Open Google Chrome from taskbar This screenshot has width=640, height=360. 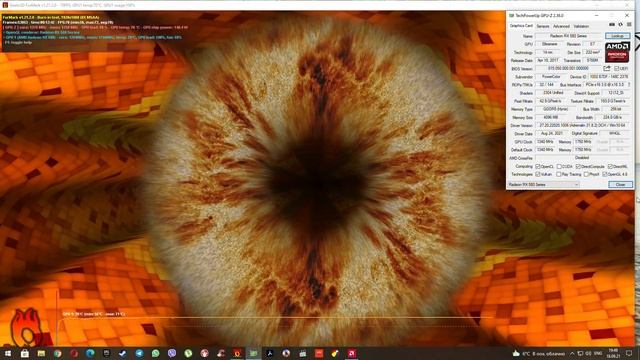click(58, 353)
